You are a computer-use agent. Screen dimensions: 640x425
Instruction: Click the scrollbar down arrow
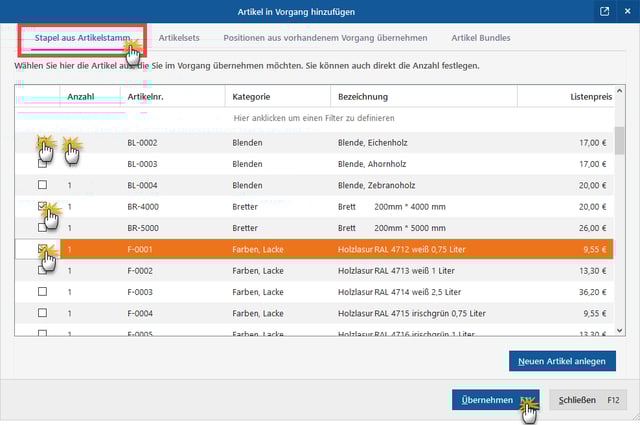(x=620, y=328)
